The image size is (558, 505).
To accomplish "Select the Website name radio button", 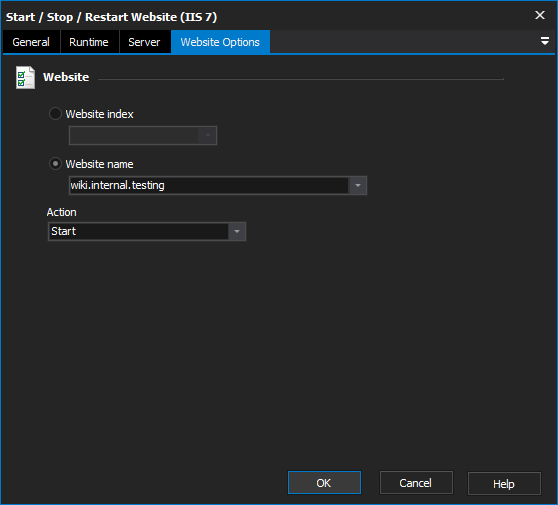I will point(55,164).
